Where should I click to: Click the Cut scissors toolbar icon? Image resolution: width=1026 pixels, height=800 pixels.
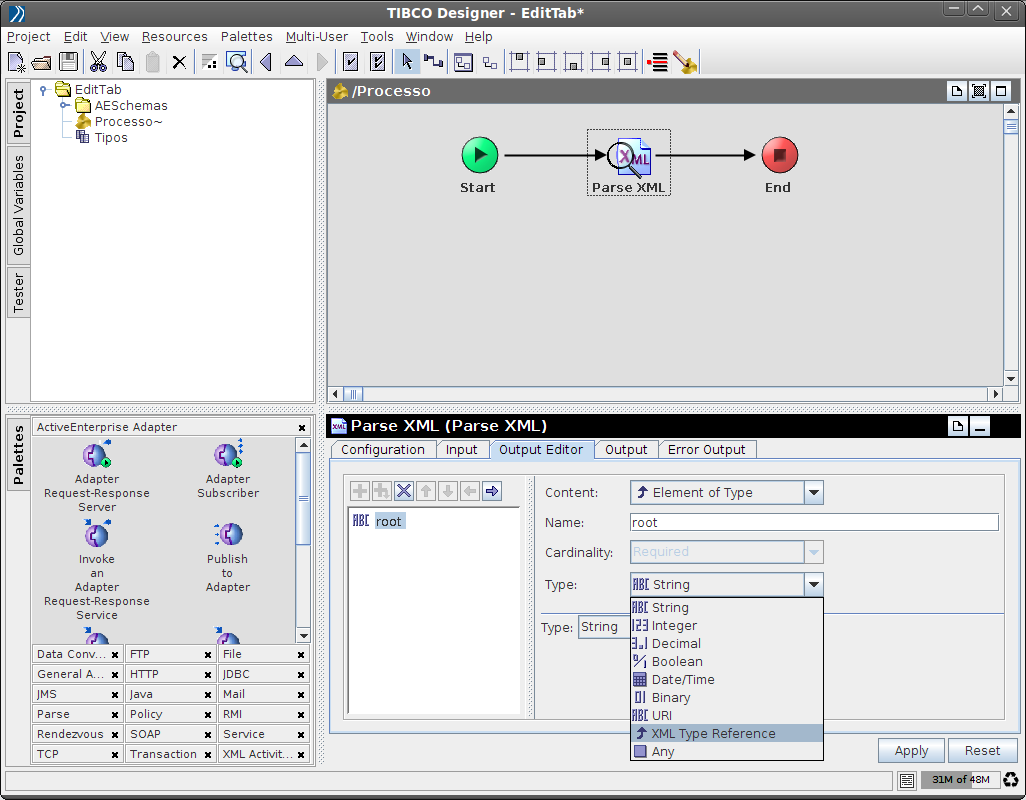[x=98, y=62]
